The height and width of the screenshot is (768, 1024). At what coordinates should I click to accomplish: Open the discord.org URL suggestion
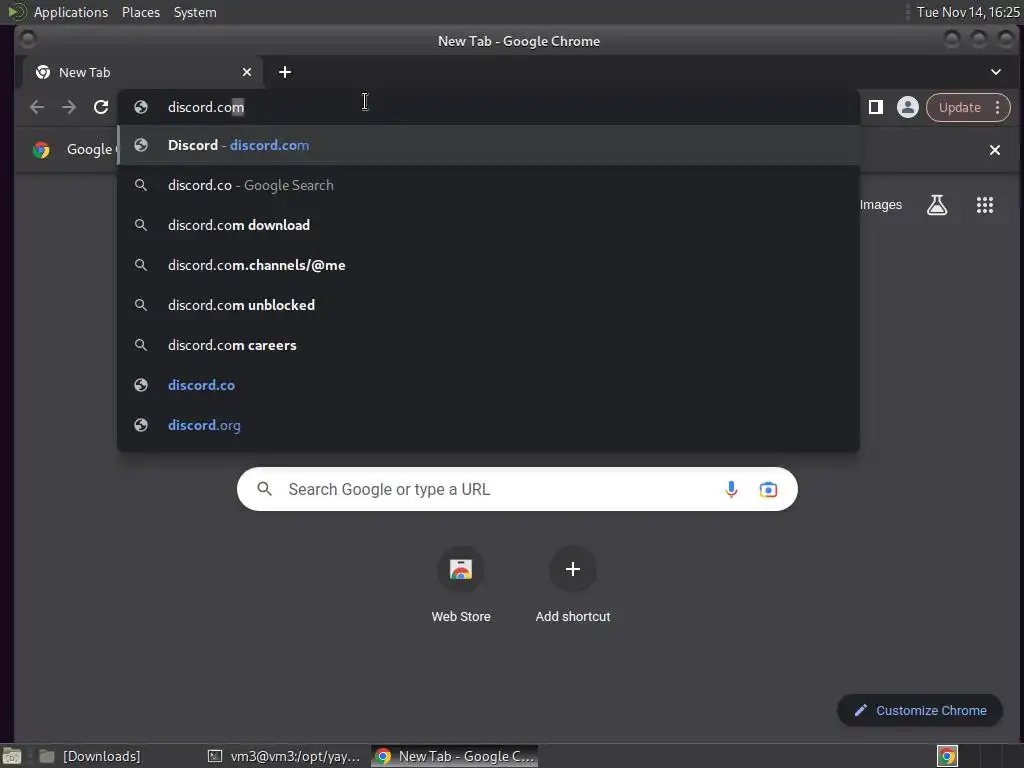pyautogui.click(x=488, y=425)
